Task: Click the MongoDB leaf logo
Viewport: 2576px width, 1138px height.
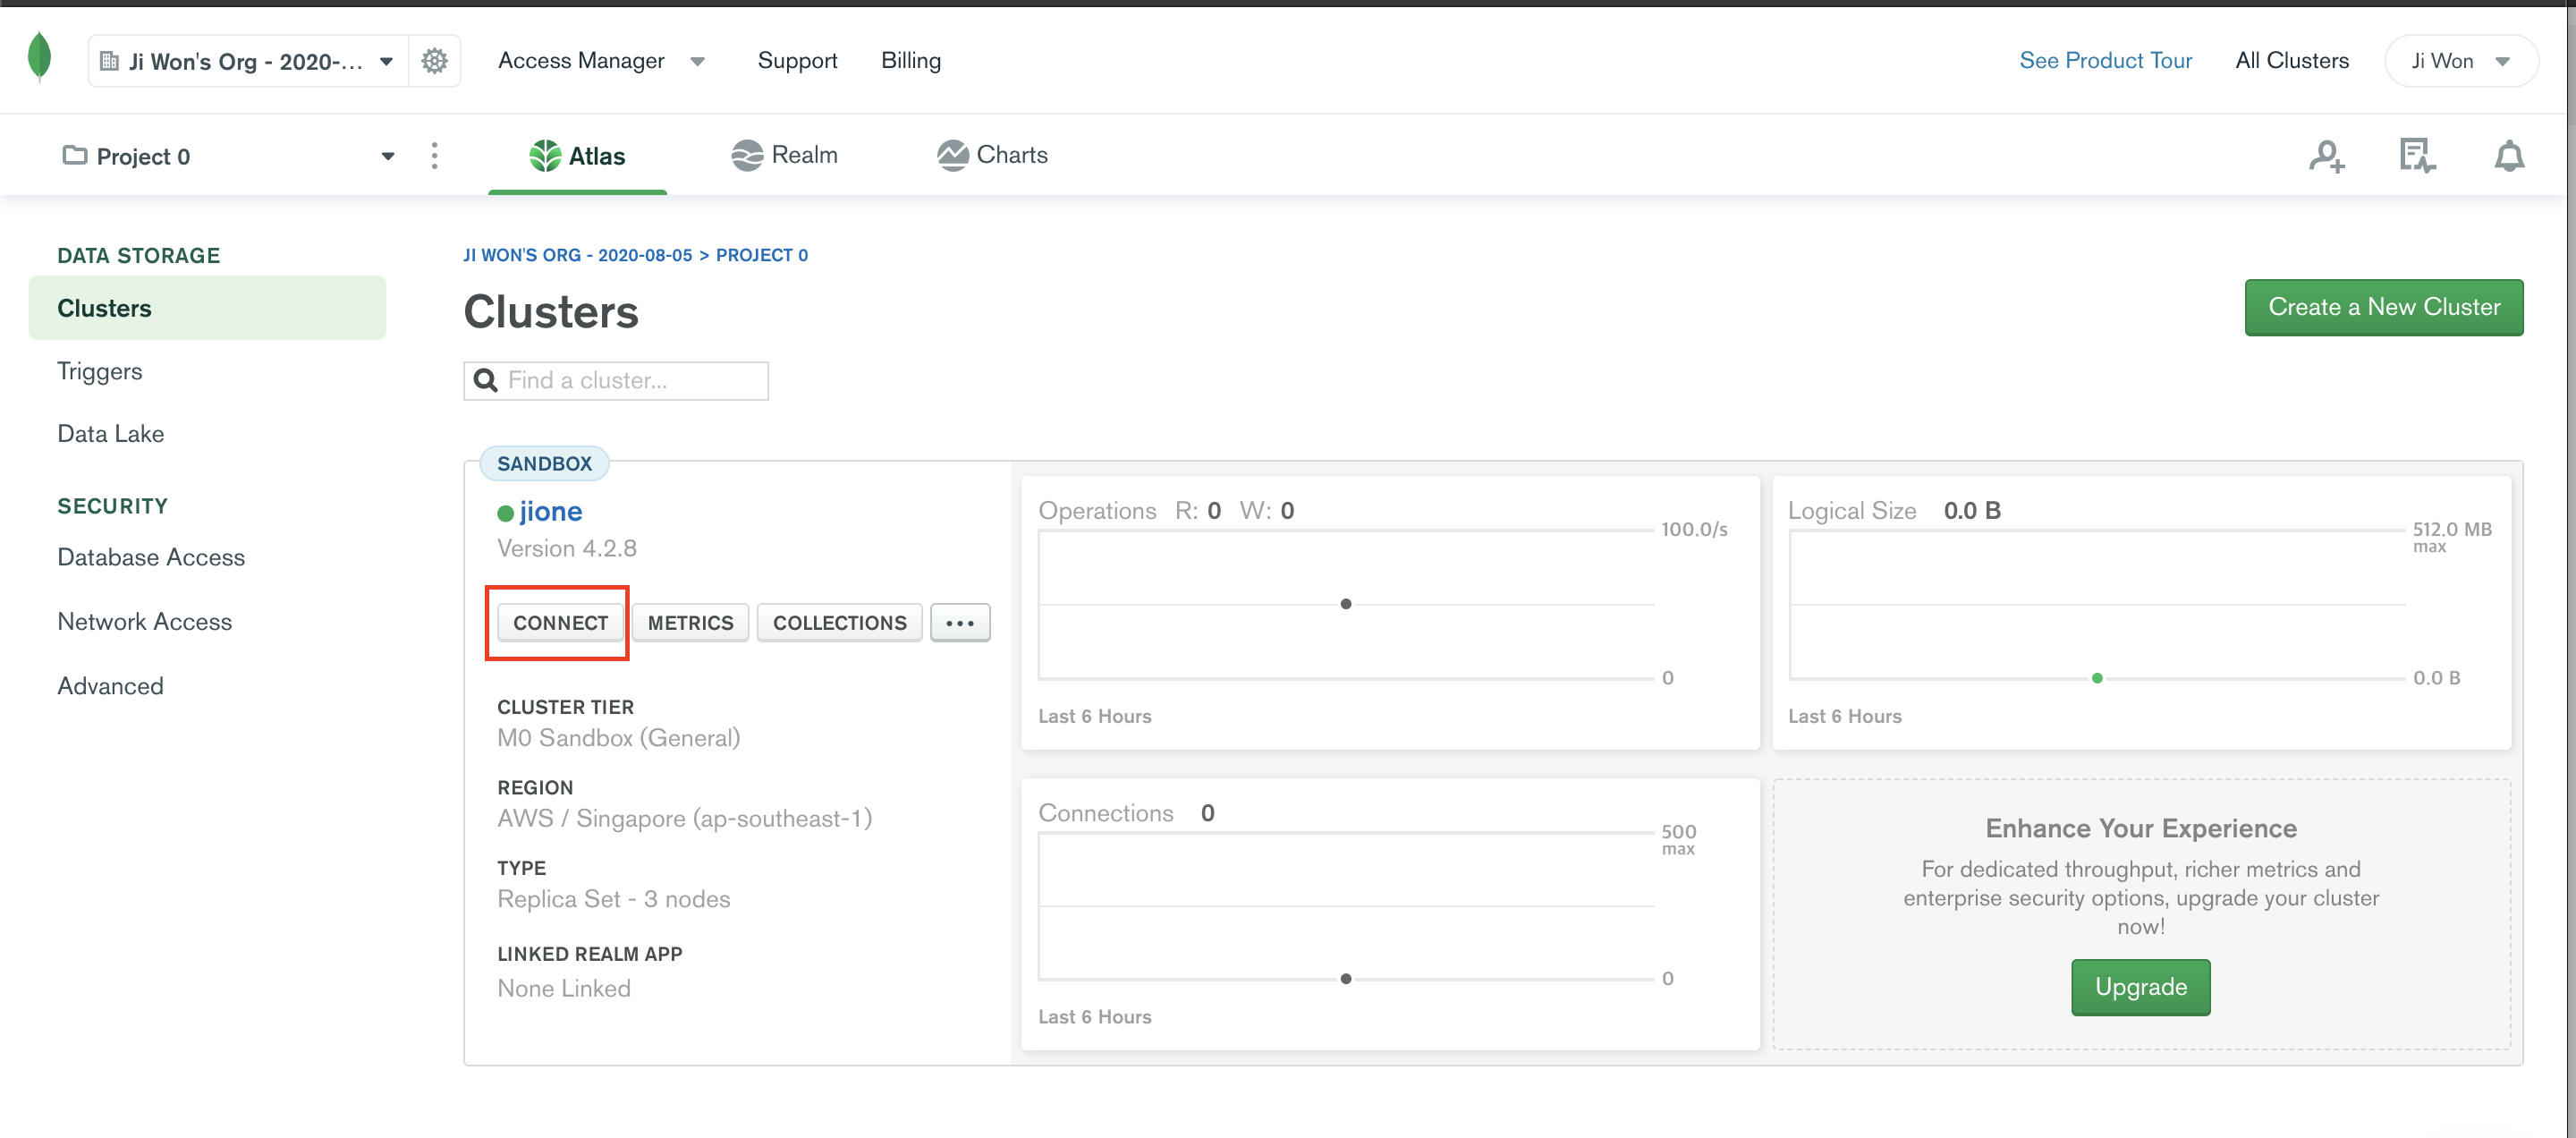Action: 39,58
